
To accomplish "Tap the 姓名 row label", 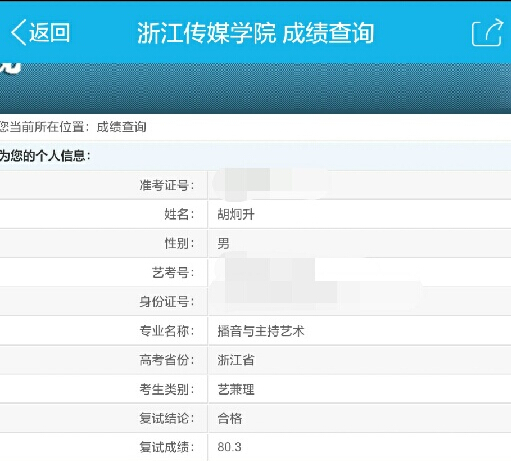I will tap(179, 214).
